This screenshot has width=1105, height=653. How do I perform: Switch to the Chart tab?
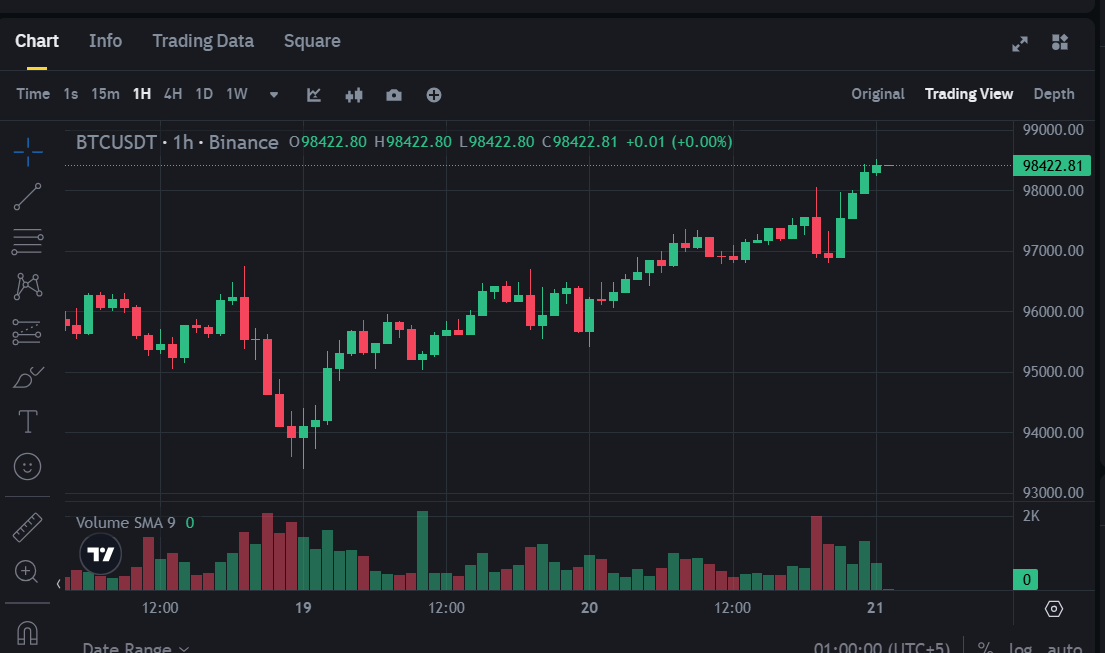37,41
